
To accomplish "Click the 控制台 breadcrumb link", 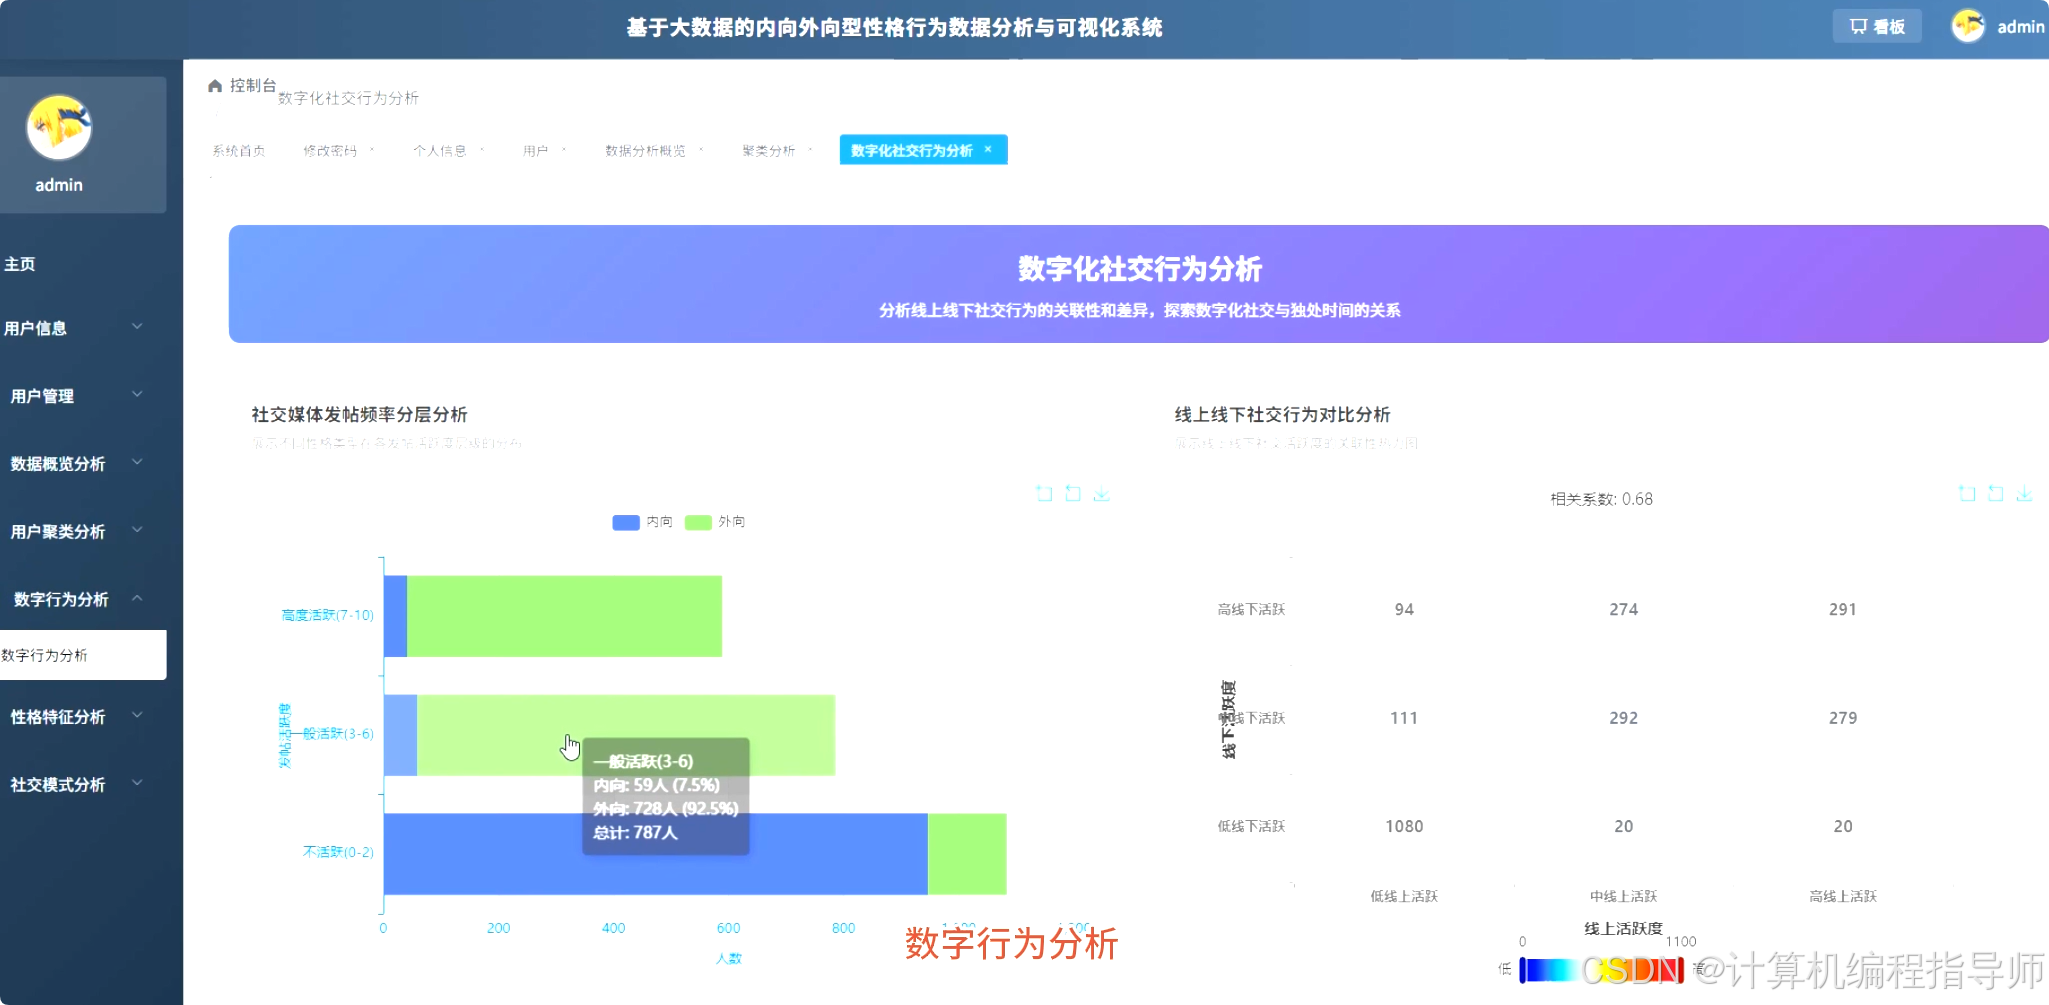I will point(253,86).
